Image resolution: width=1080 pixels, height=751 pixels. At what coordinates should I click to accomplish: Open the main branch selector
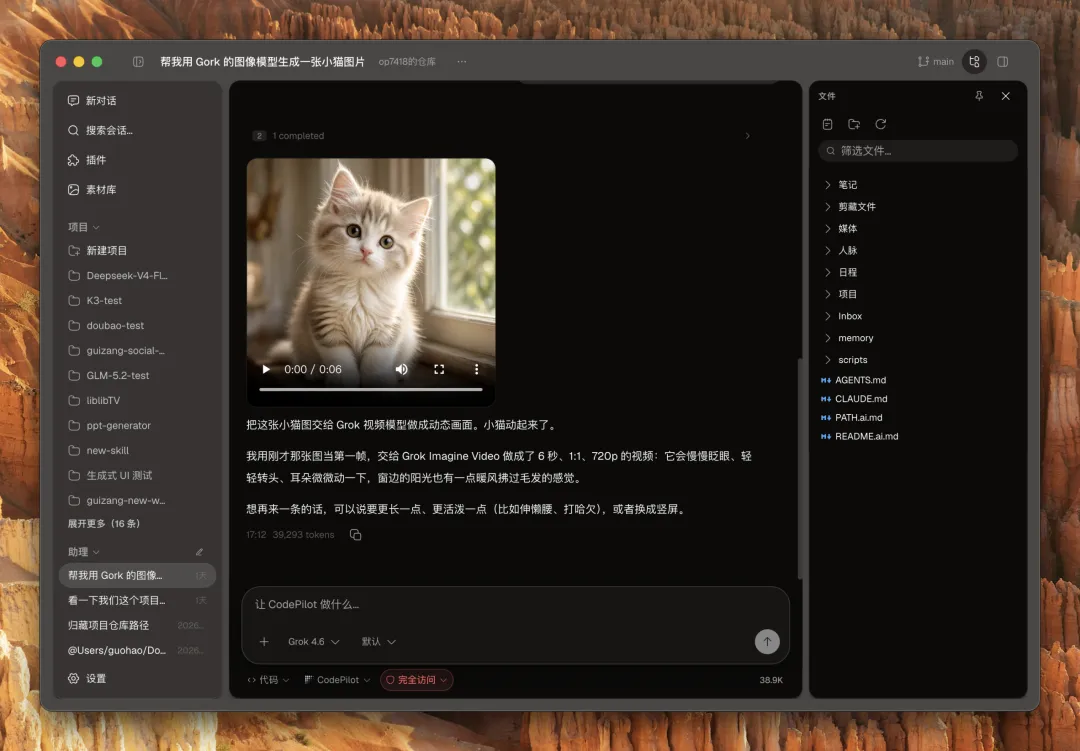pos(935,61)
